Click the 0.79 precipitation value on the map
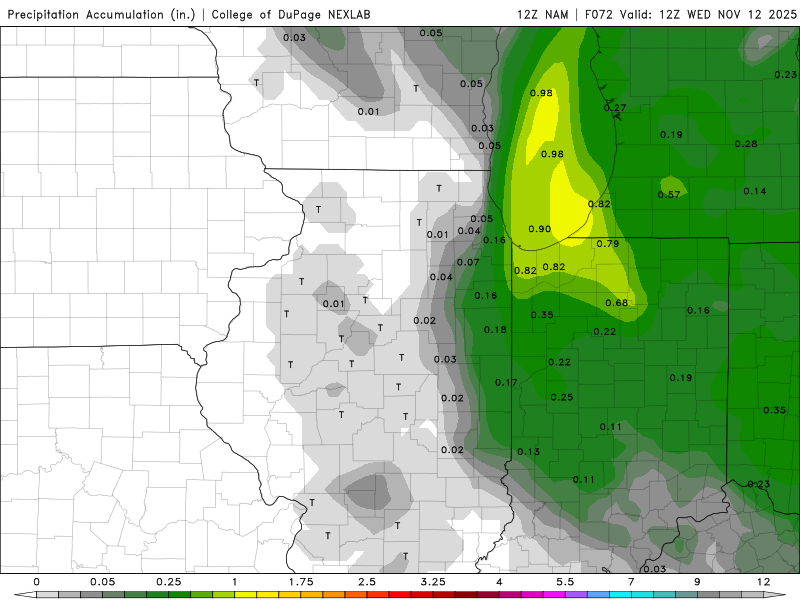800x600 pixels. coord(608,243)
